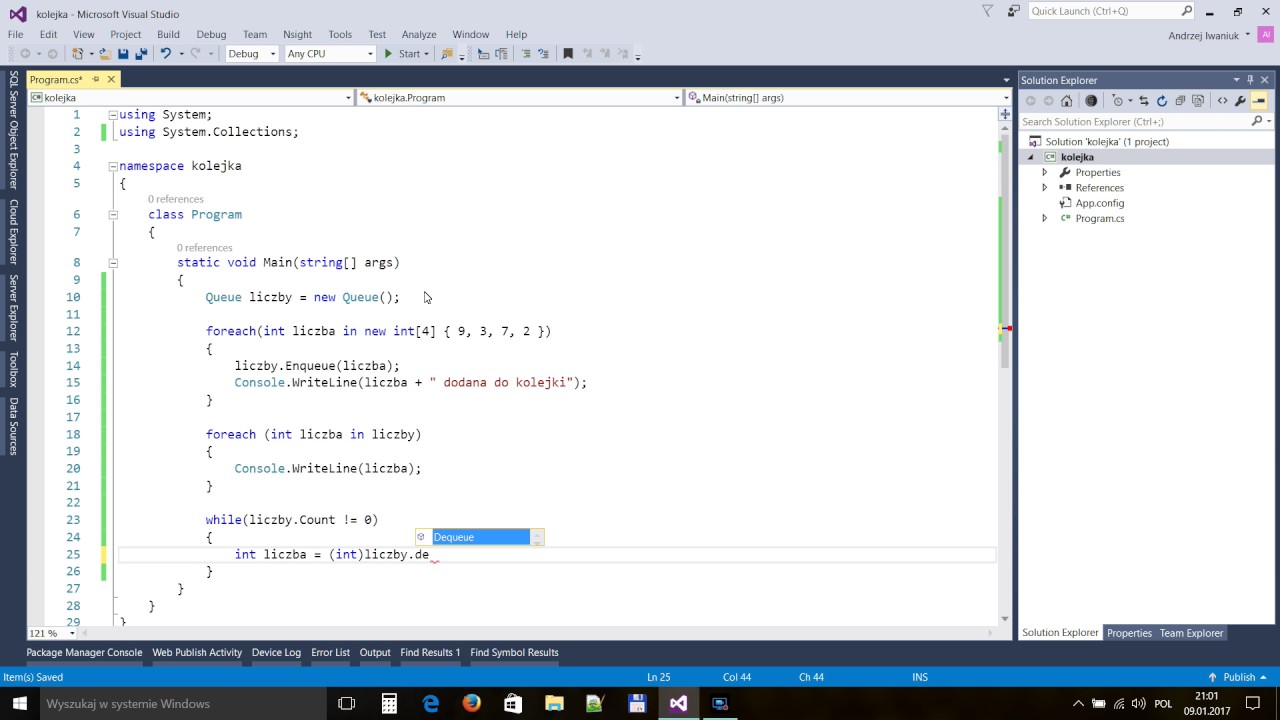Click split-editor icon above vertical scrollbar
Viewport: 1280px width, 720px height.
pyautogui.click(x=1005, y=114)
